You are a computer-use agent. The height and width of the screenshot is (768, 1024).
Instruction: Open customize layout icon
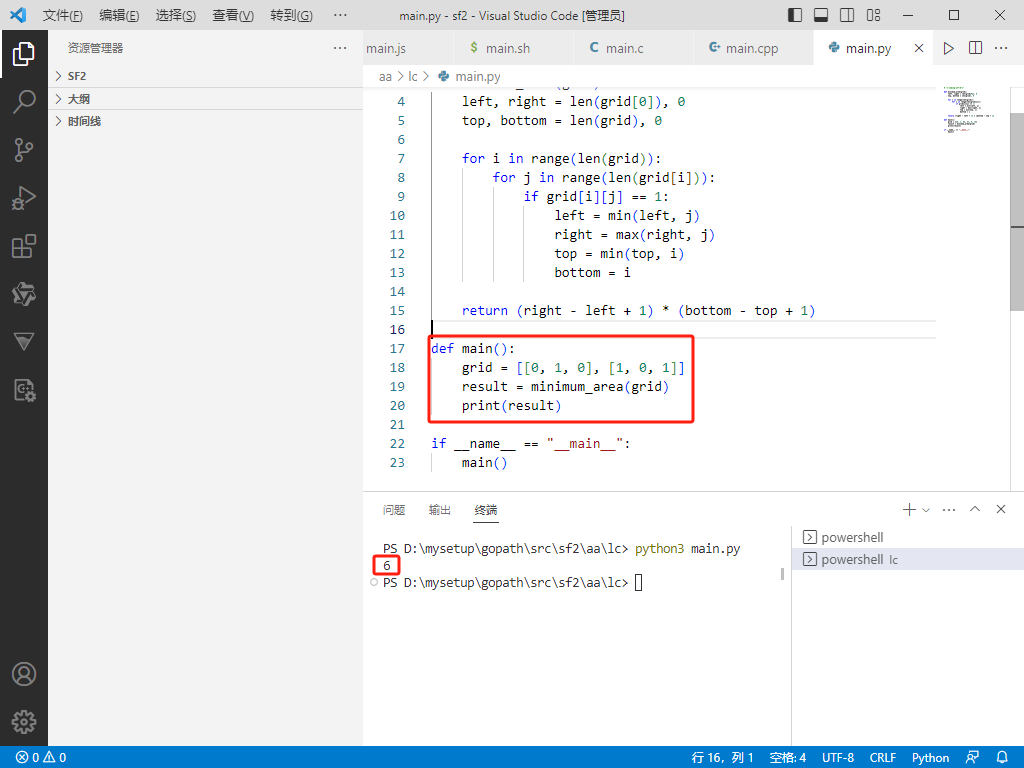(873, 15)
